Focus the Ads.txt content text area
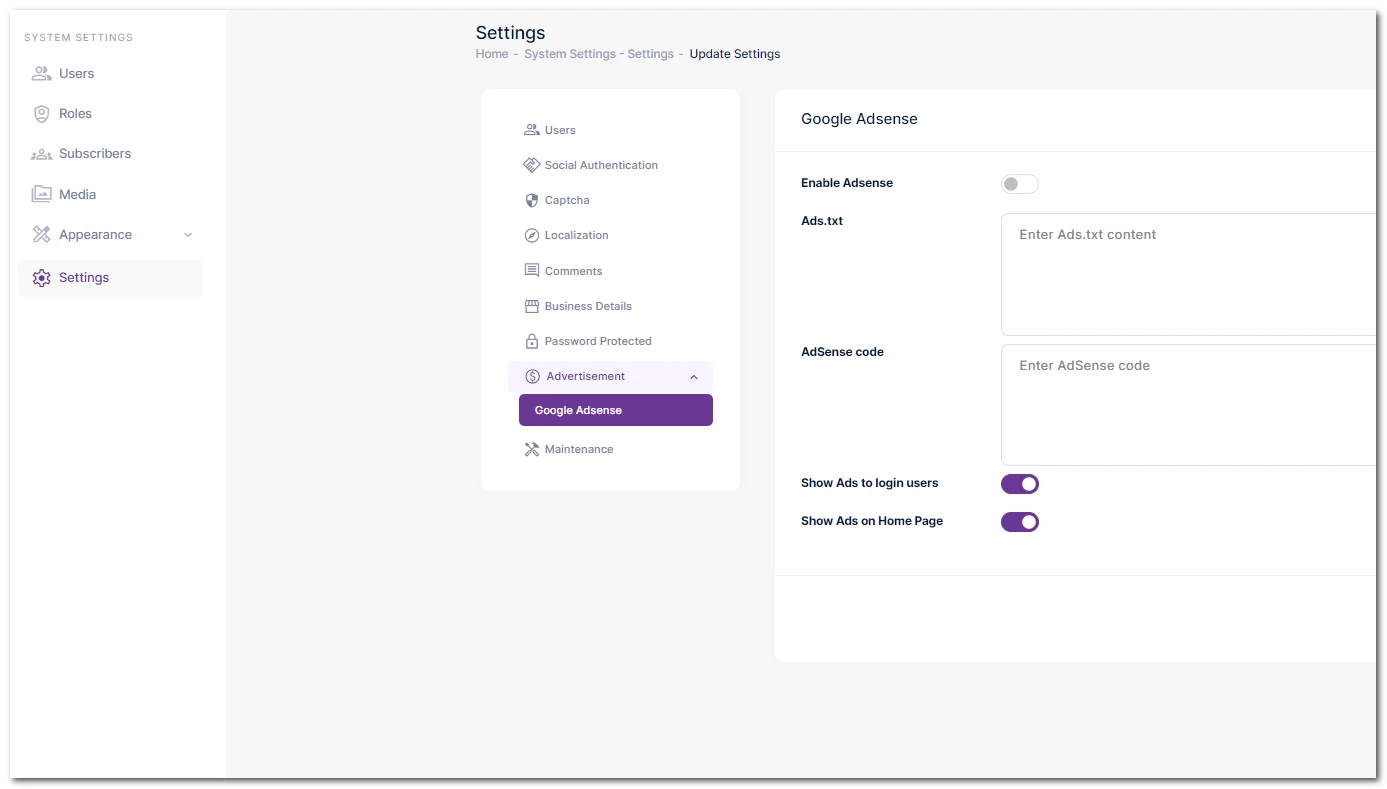 tap(1189, 274)
